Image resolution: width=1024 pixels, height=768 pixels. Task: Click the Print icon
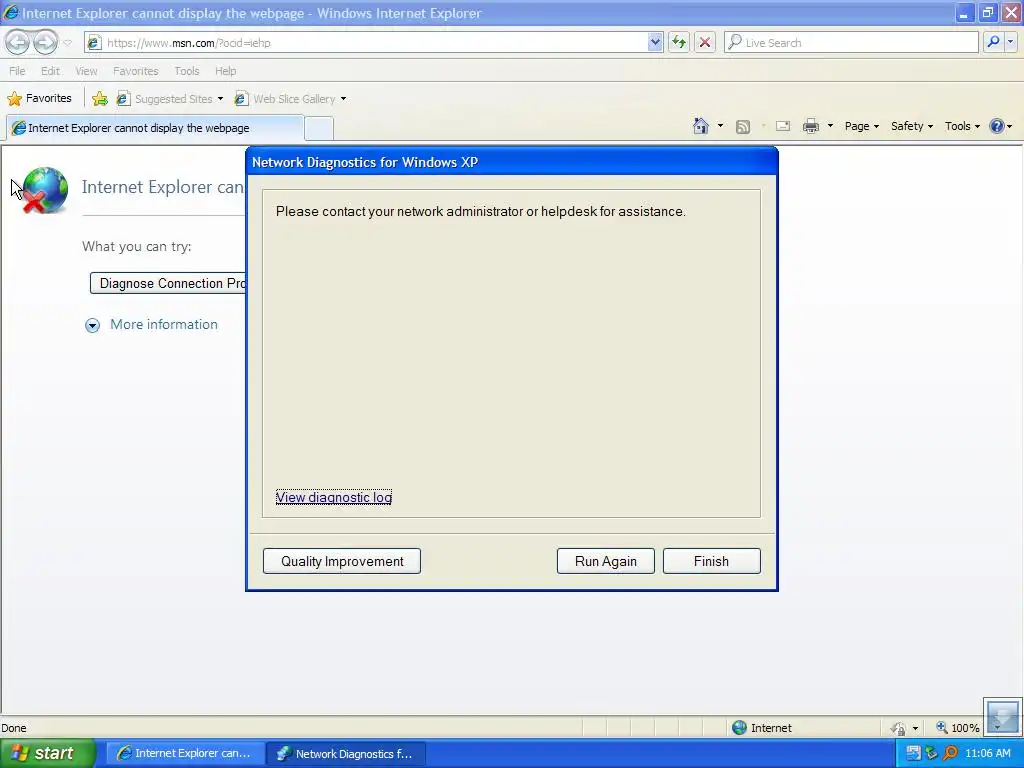(811, 126)
